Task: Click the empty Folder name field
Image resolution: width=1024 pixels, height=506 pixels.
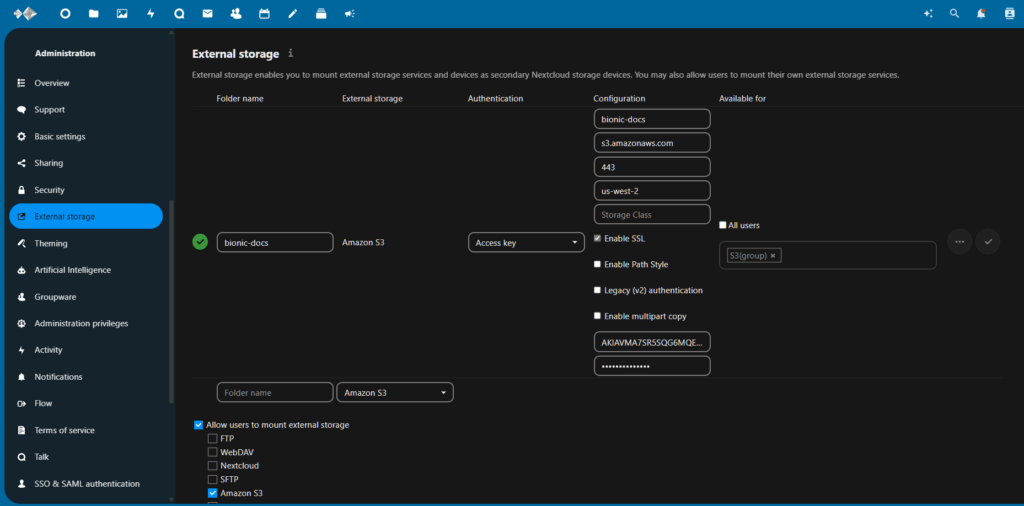Action: pos(275,392)
